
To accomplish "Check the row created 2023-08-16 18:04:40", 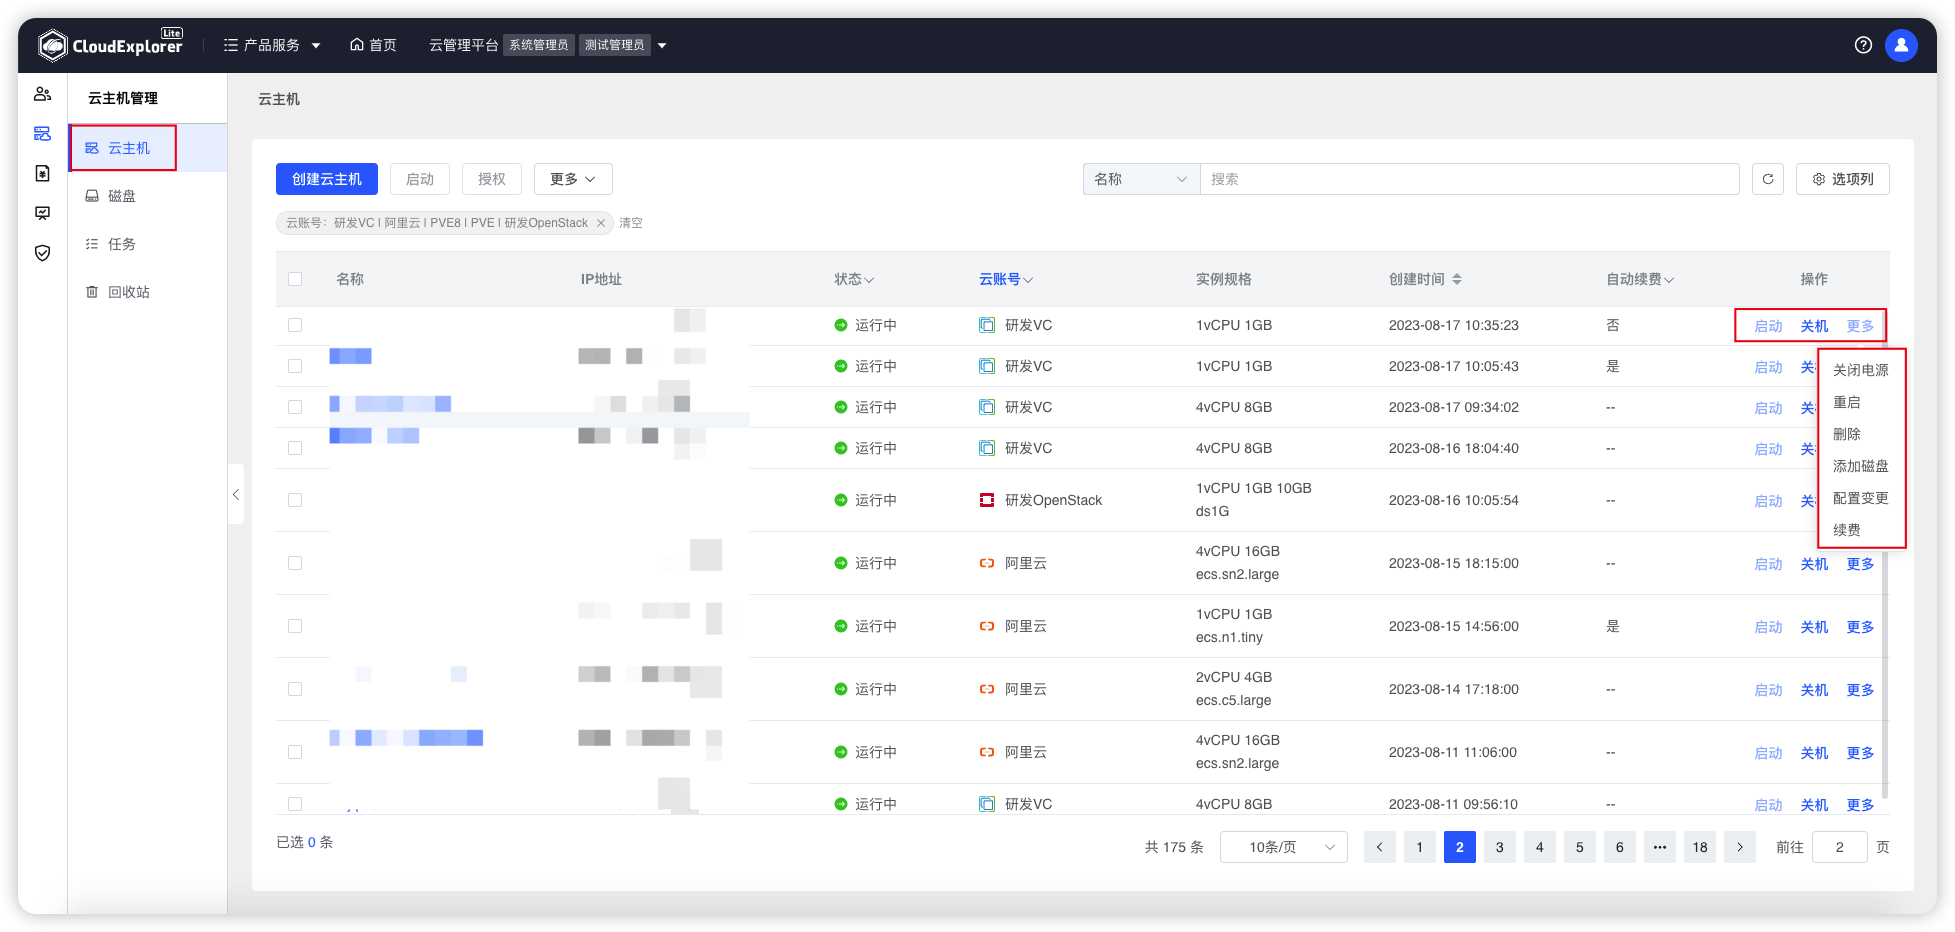I will pyautogui.click(x=295, y=448).
